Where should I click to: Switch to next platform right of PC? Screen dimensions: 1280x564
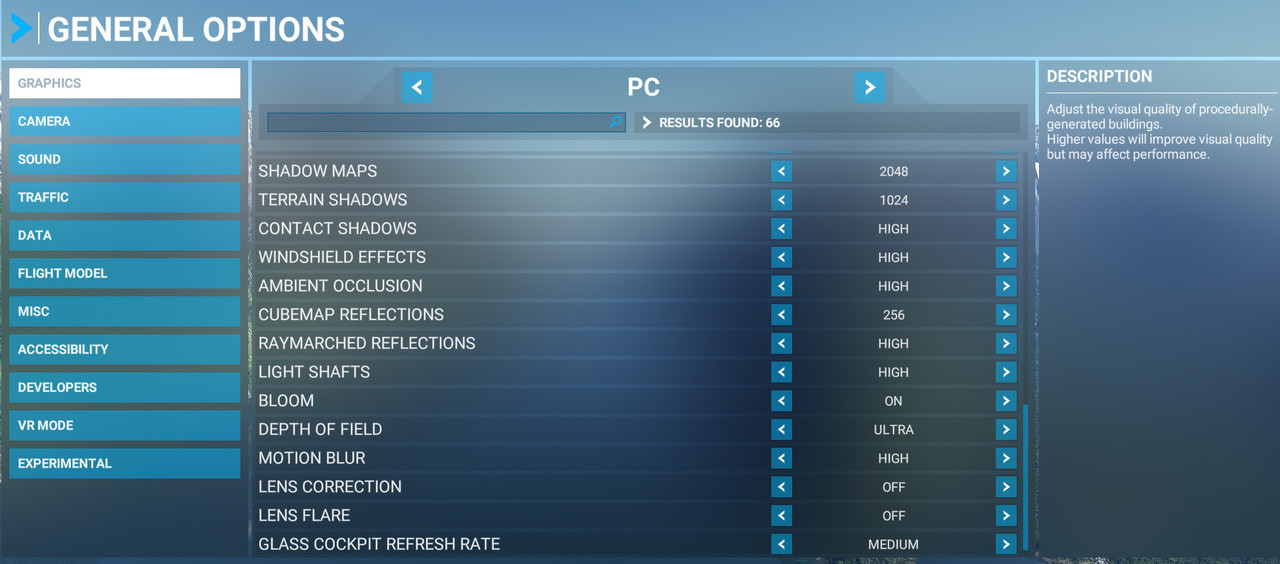point(870,87)
